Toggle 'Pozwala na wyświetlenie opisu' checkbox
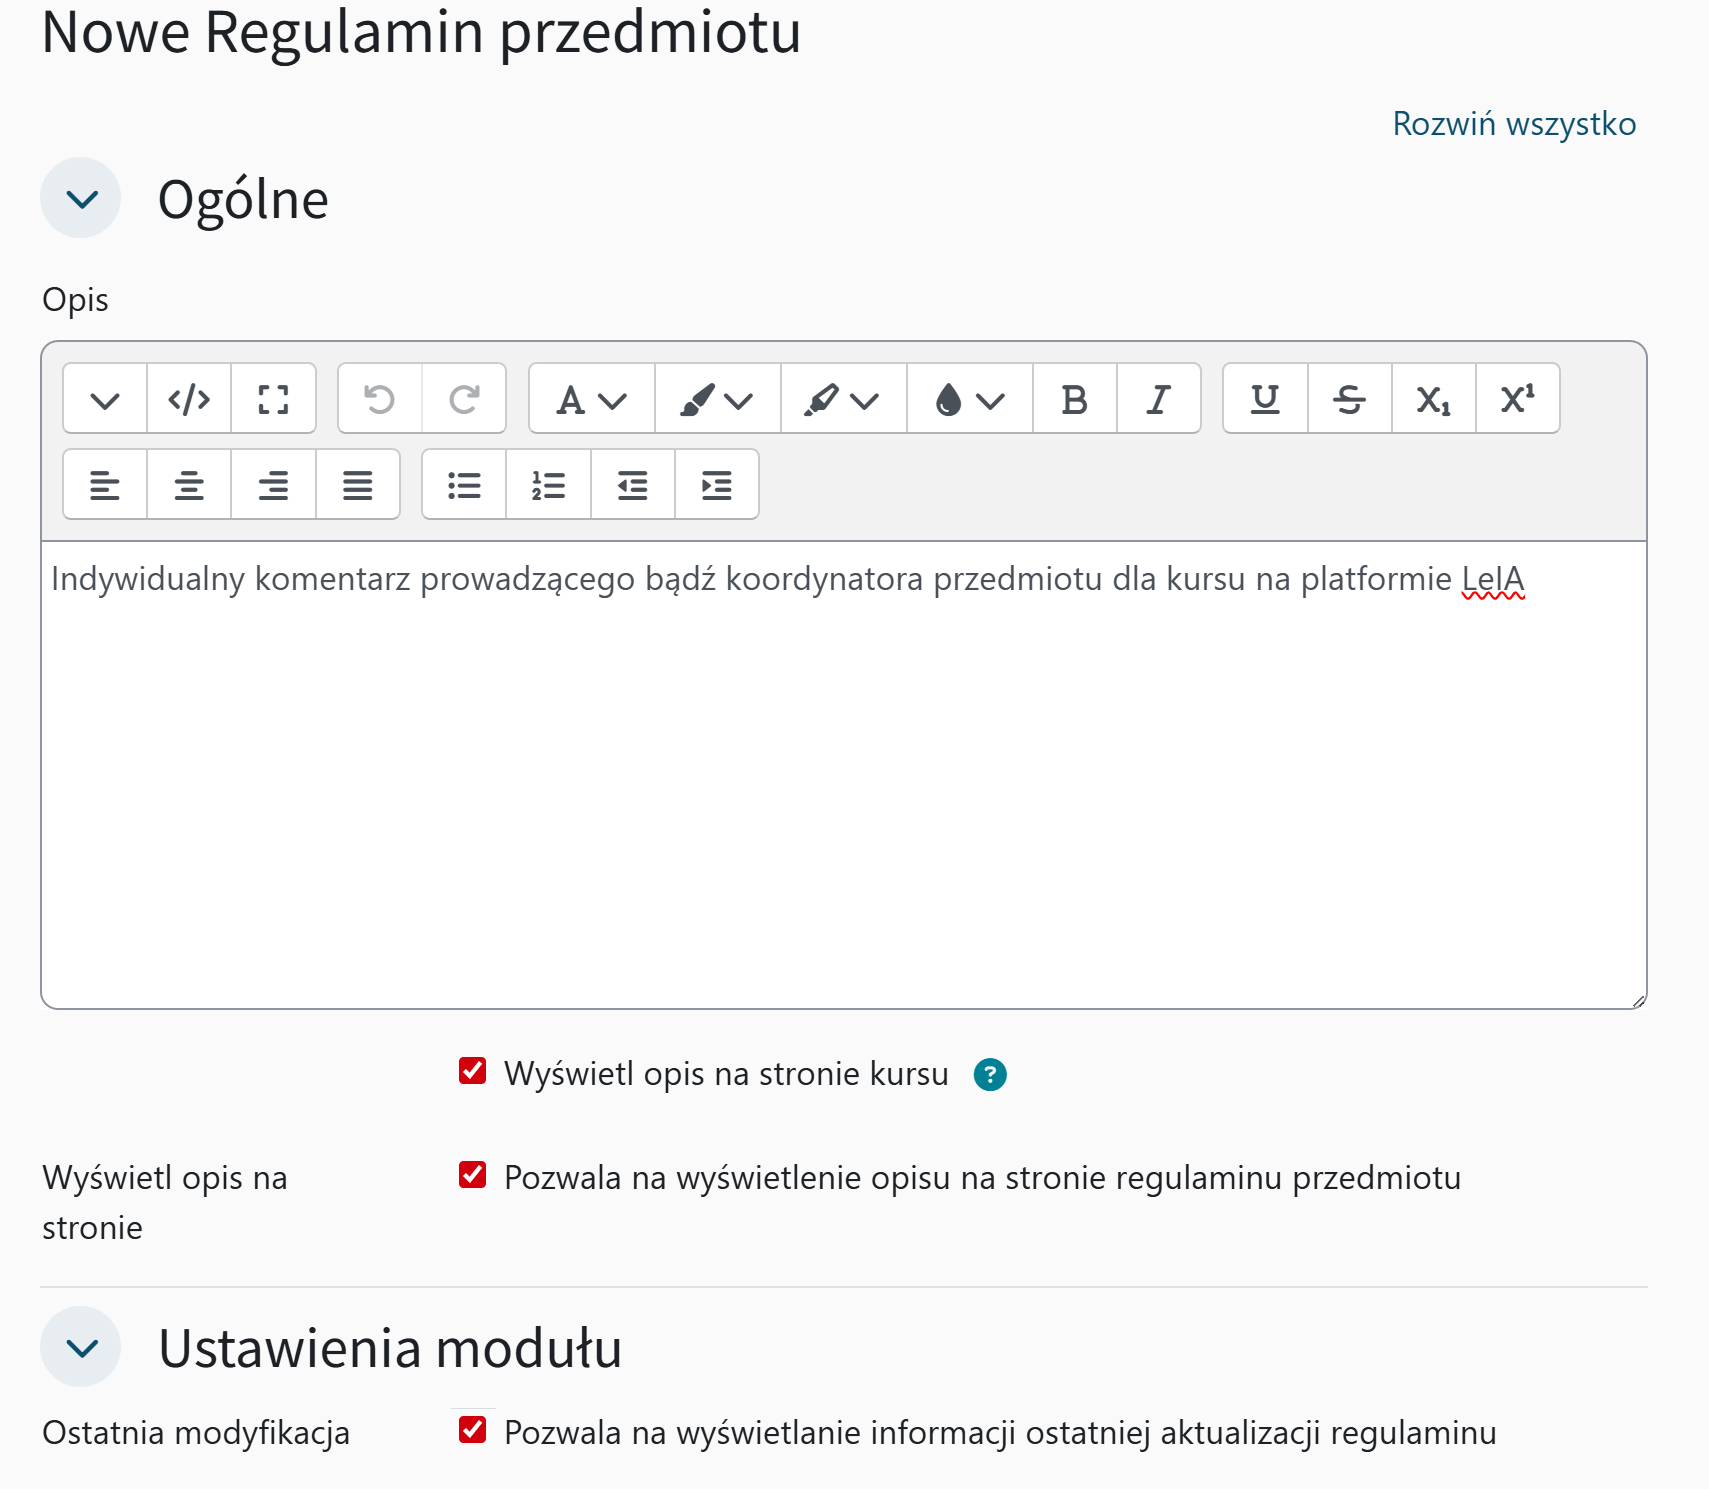This screenshot has height=1489, width=1709. click(x=473, y=1176)
